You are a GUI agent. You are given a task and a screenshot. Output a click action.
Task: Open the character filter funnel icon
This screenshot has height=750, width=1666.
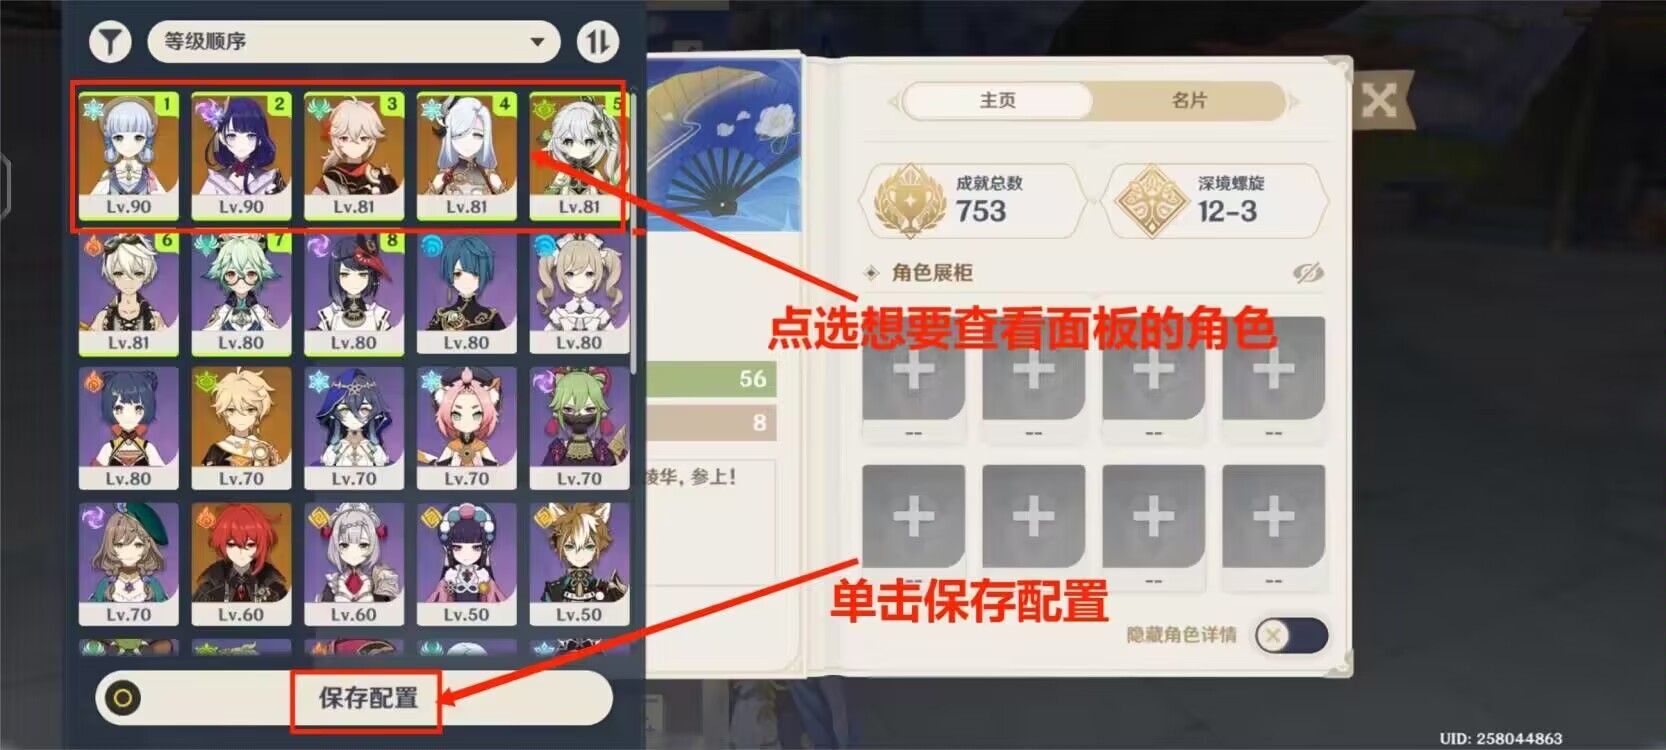[x=110, y=42]
